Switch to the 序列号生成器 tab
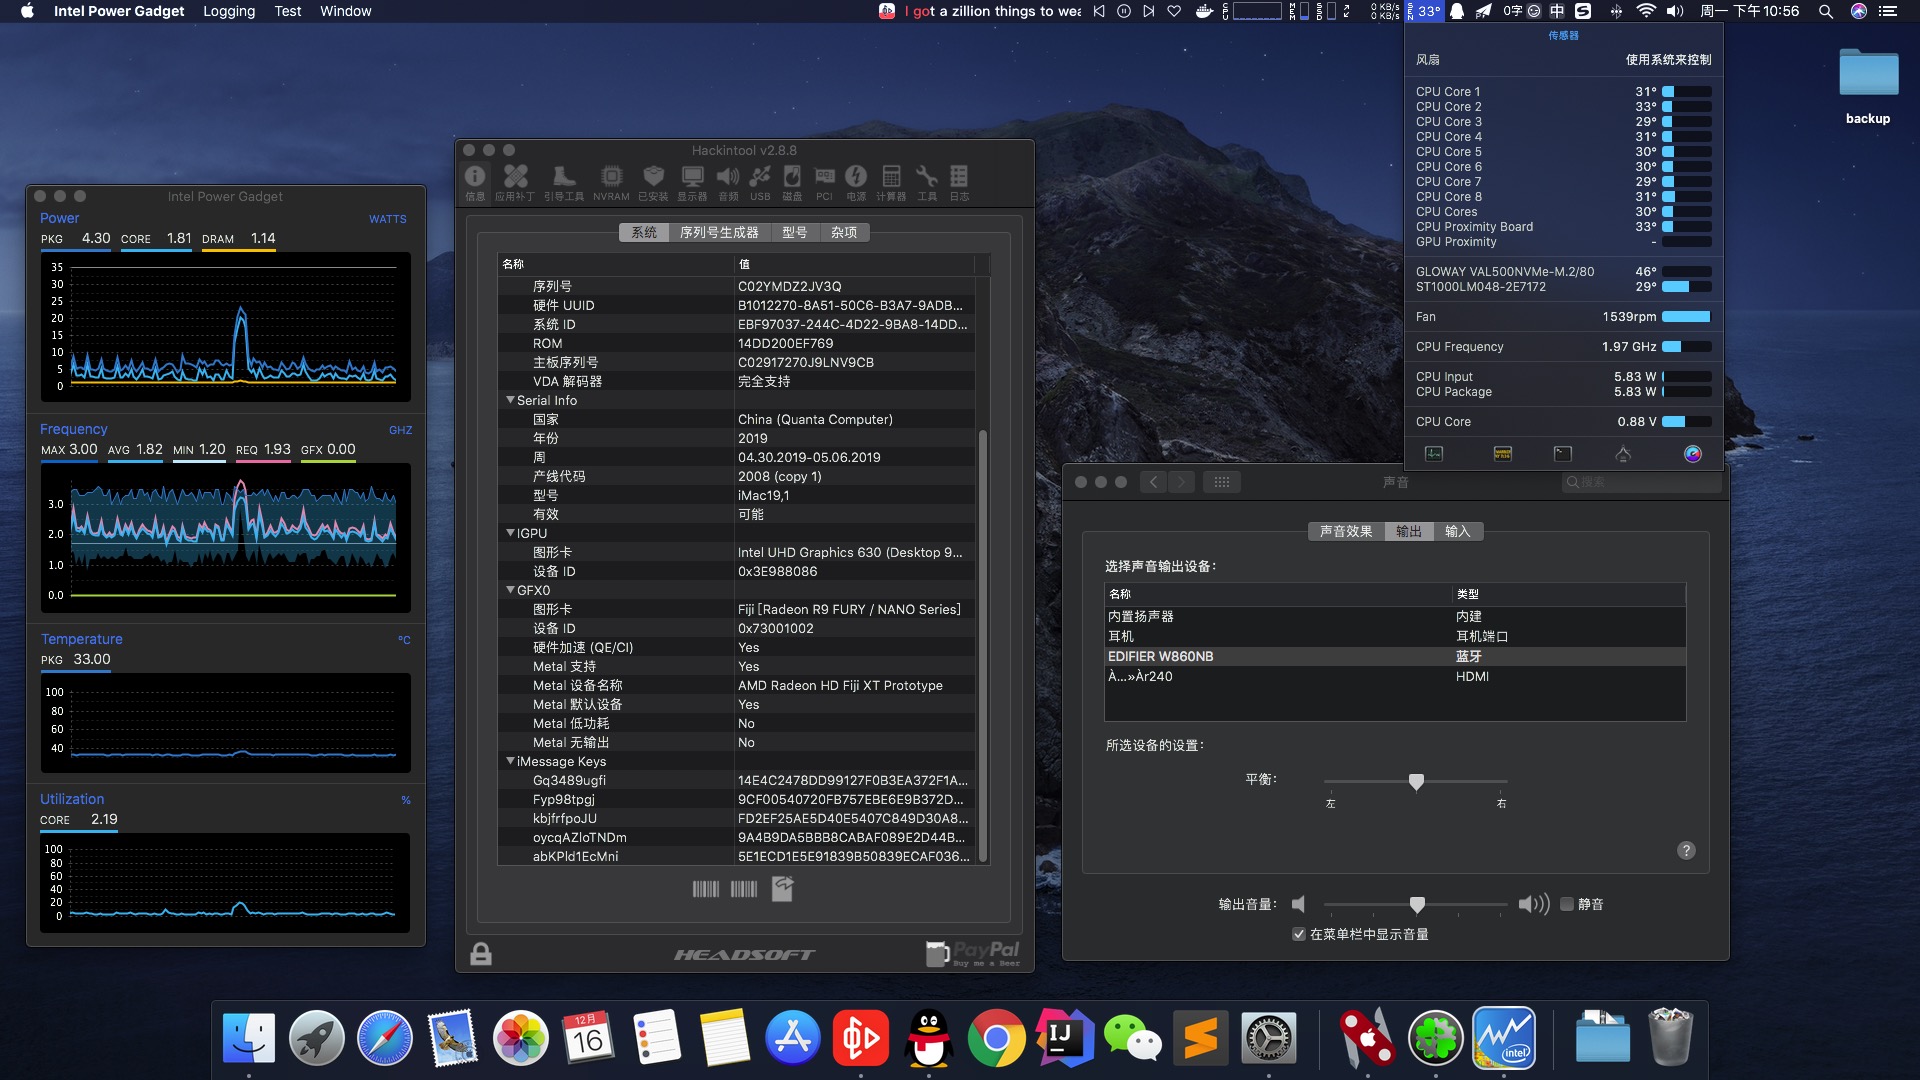Viewport: 1920px width, 1080px height. click(x=719, y=232)
